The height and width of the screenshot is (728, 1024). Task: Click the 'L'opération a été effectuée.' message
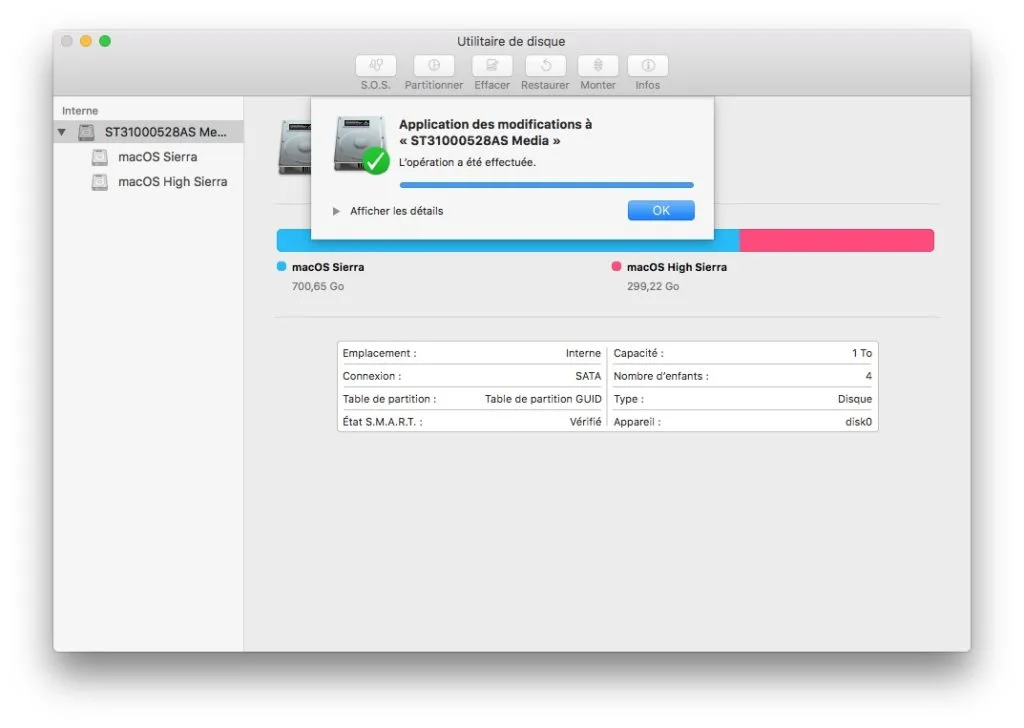point(467,162)
